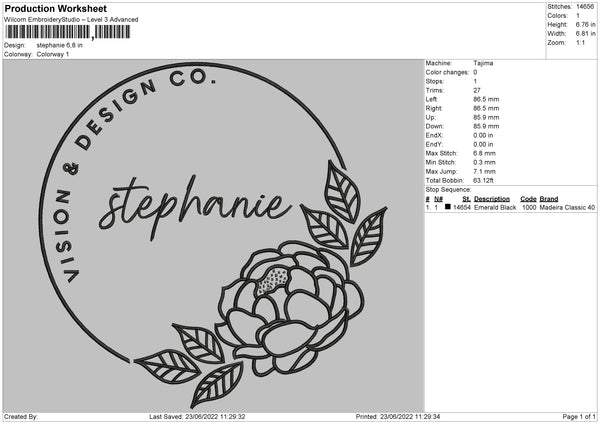
Task: Click the Total Bobbin value 63.12ft
Action: [483, 180]
